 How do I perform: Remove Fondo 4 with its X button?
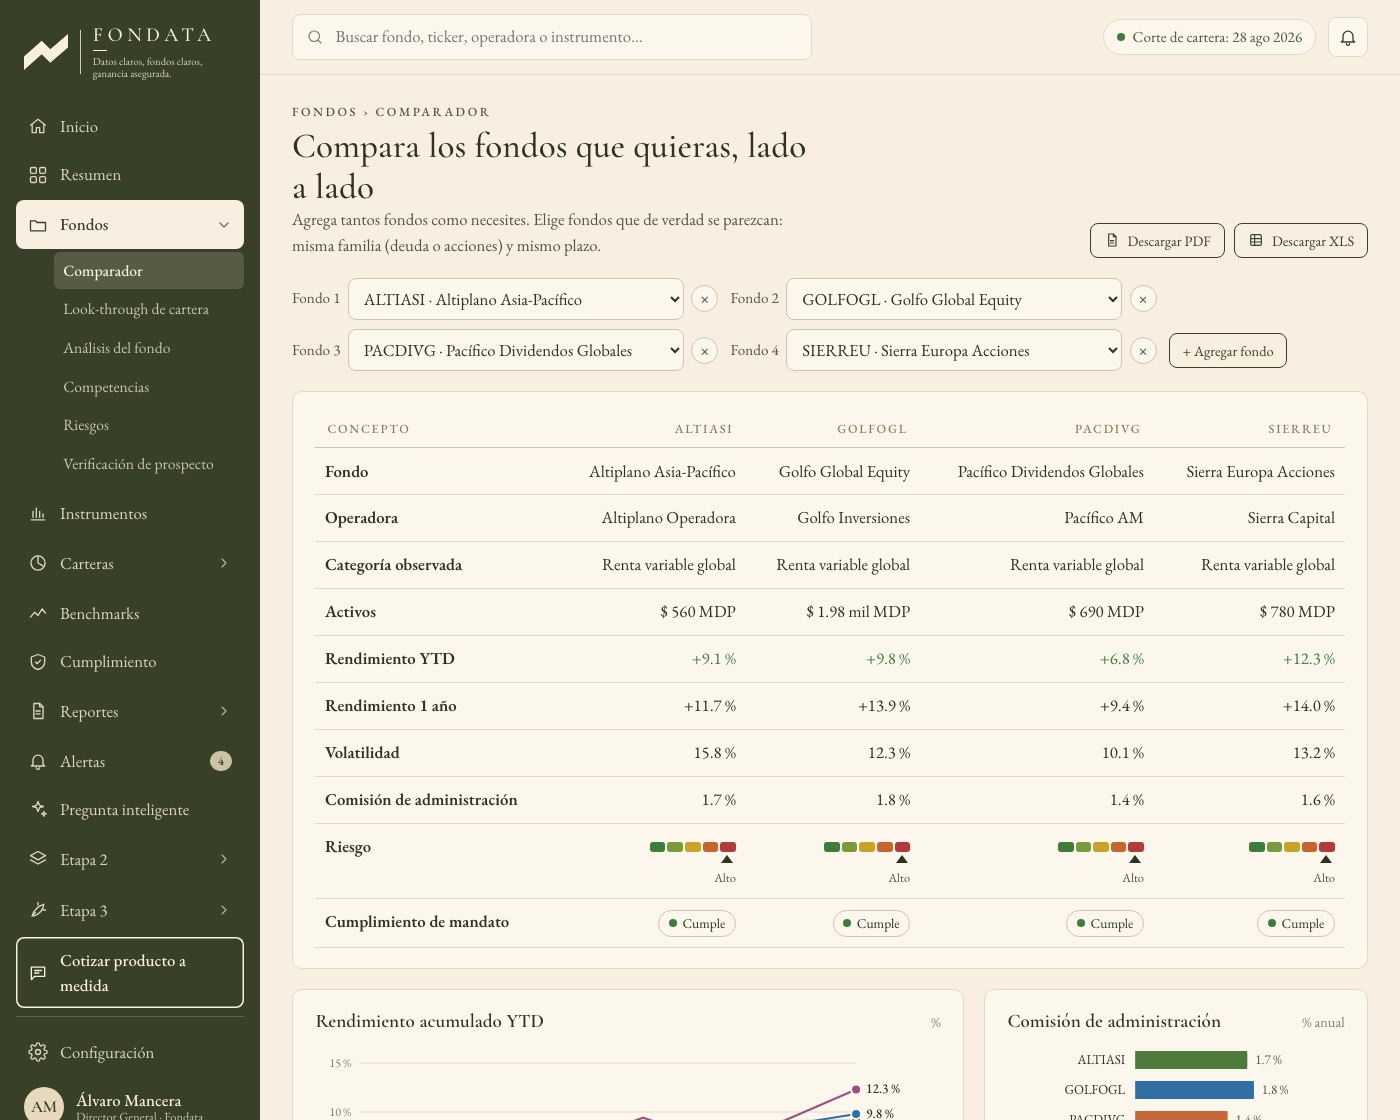[1143, 351]
